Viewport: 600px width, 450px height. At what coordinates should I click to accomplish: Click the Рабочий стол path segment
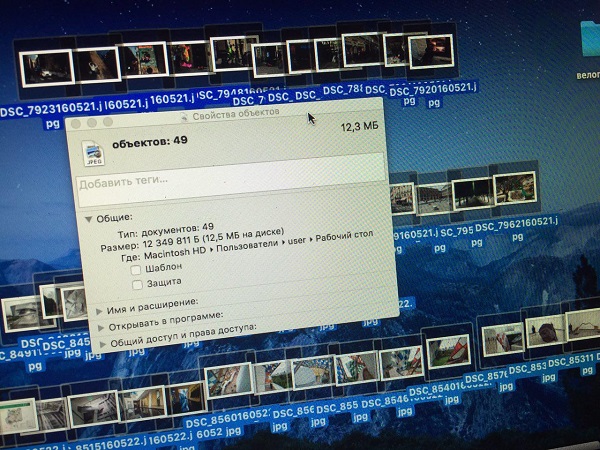coord(344,235)
